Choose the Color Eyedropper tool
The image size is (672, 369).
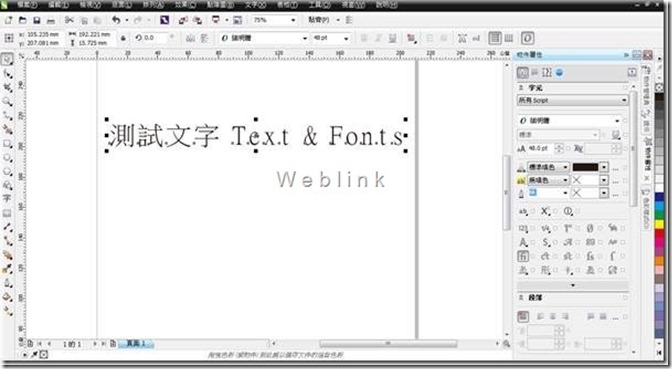pos(7,269)
